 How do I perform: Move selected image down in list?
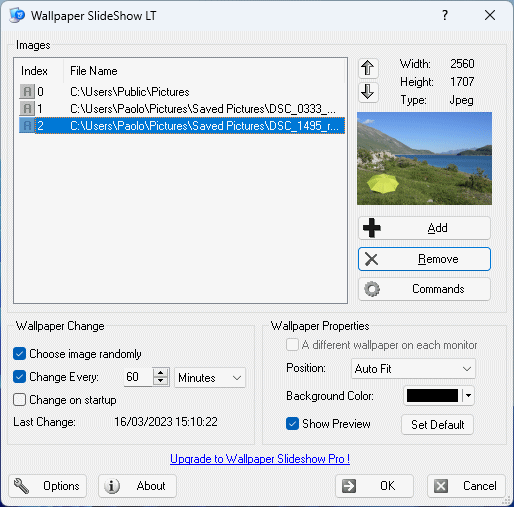(x=368, y=92)
